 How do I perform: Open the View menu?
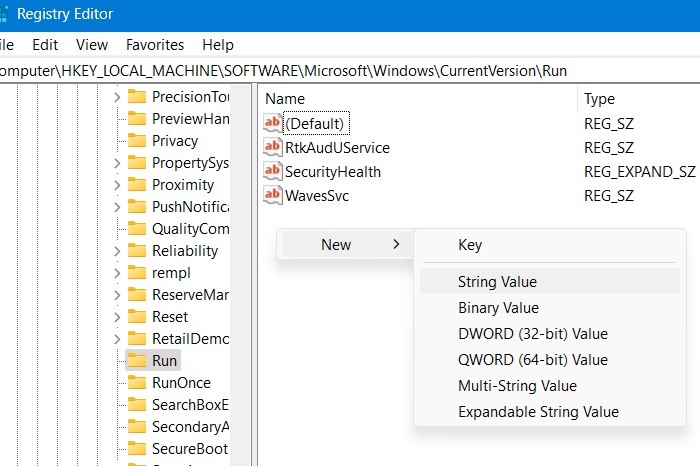[92, 45]
